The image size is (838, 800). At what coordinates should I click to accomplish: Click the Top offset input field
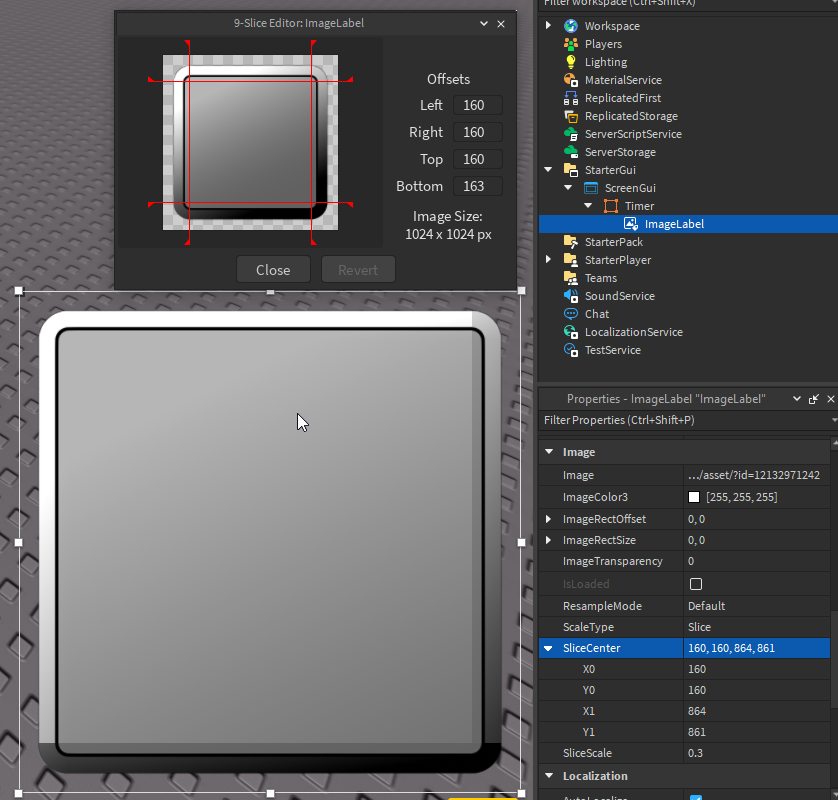(x=478, y=159)
